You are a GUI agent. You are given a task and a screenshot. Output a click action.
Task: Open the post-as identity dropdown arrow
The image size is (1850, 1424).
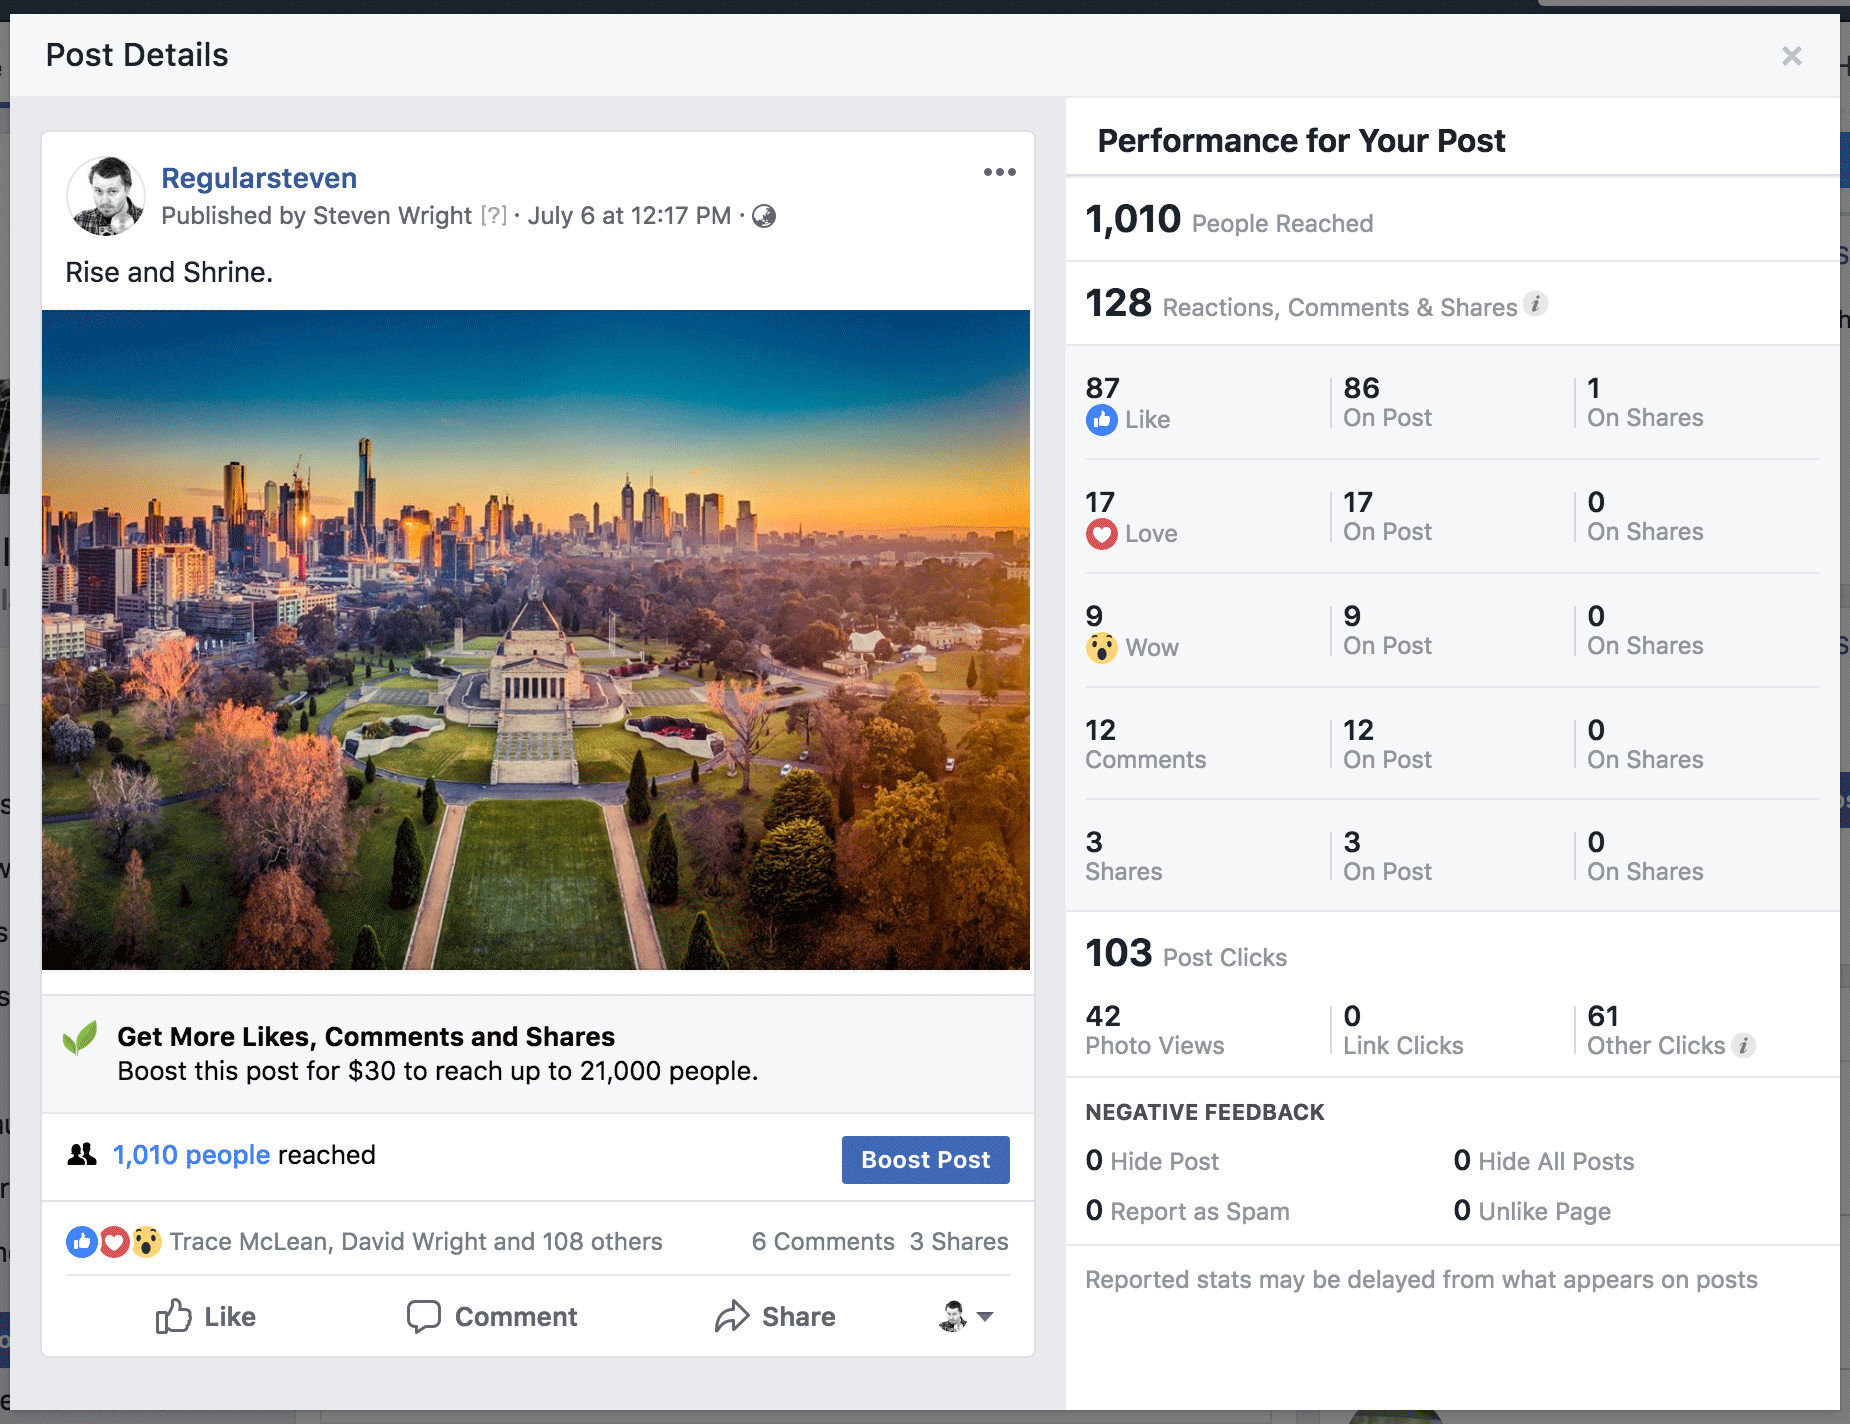tap(985, 1316)
